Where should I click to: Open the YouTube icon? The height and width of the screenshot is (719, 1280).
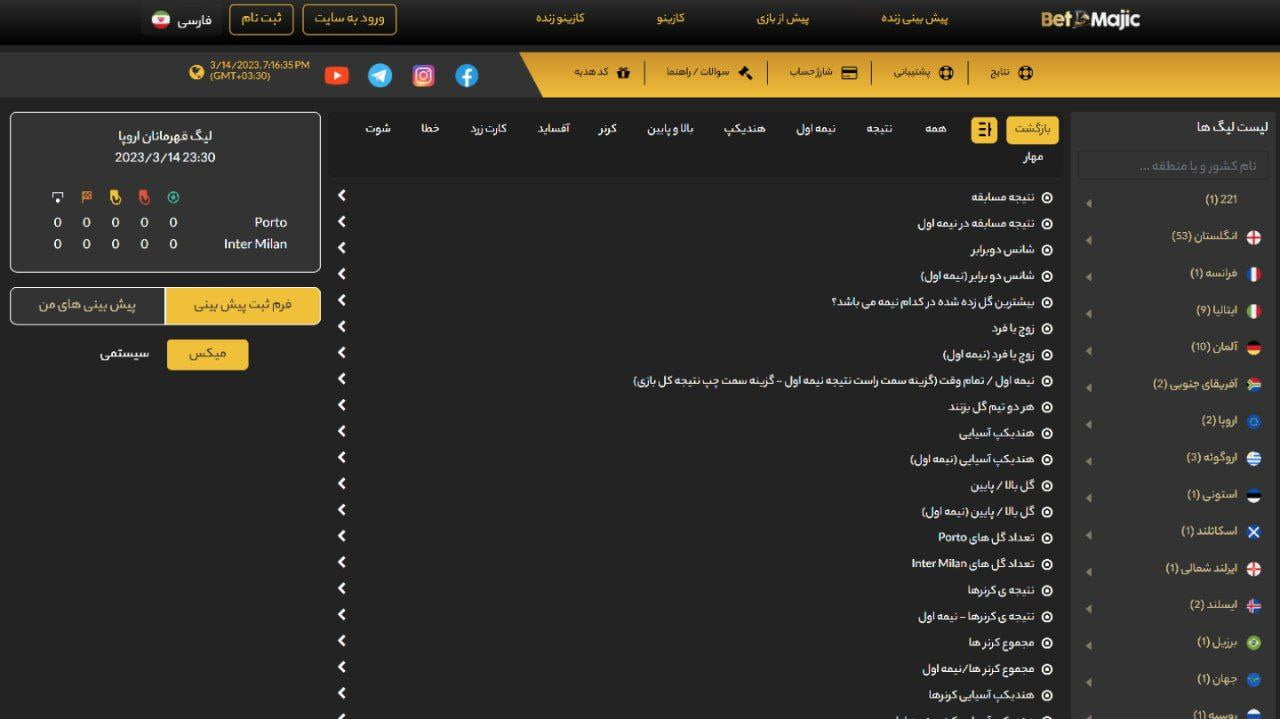click(x=337, y=74)
